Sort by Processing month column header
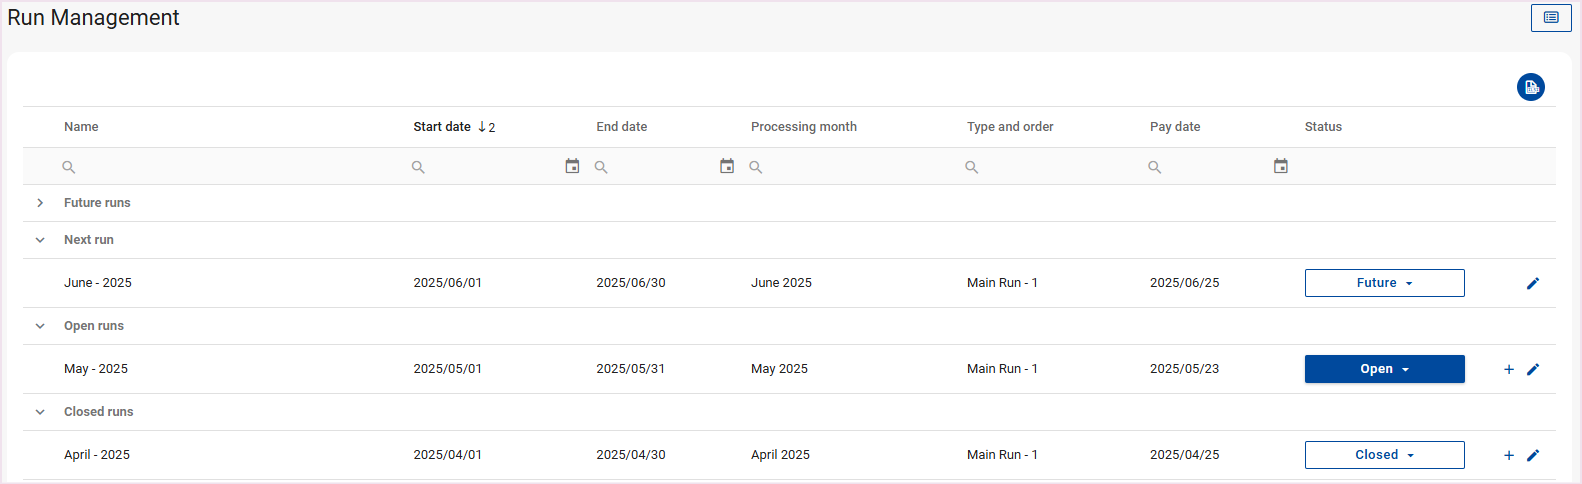 [803, 127]
